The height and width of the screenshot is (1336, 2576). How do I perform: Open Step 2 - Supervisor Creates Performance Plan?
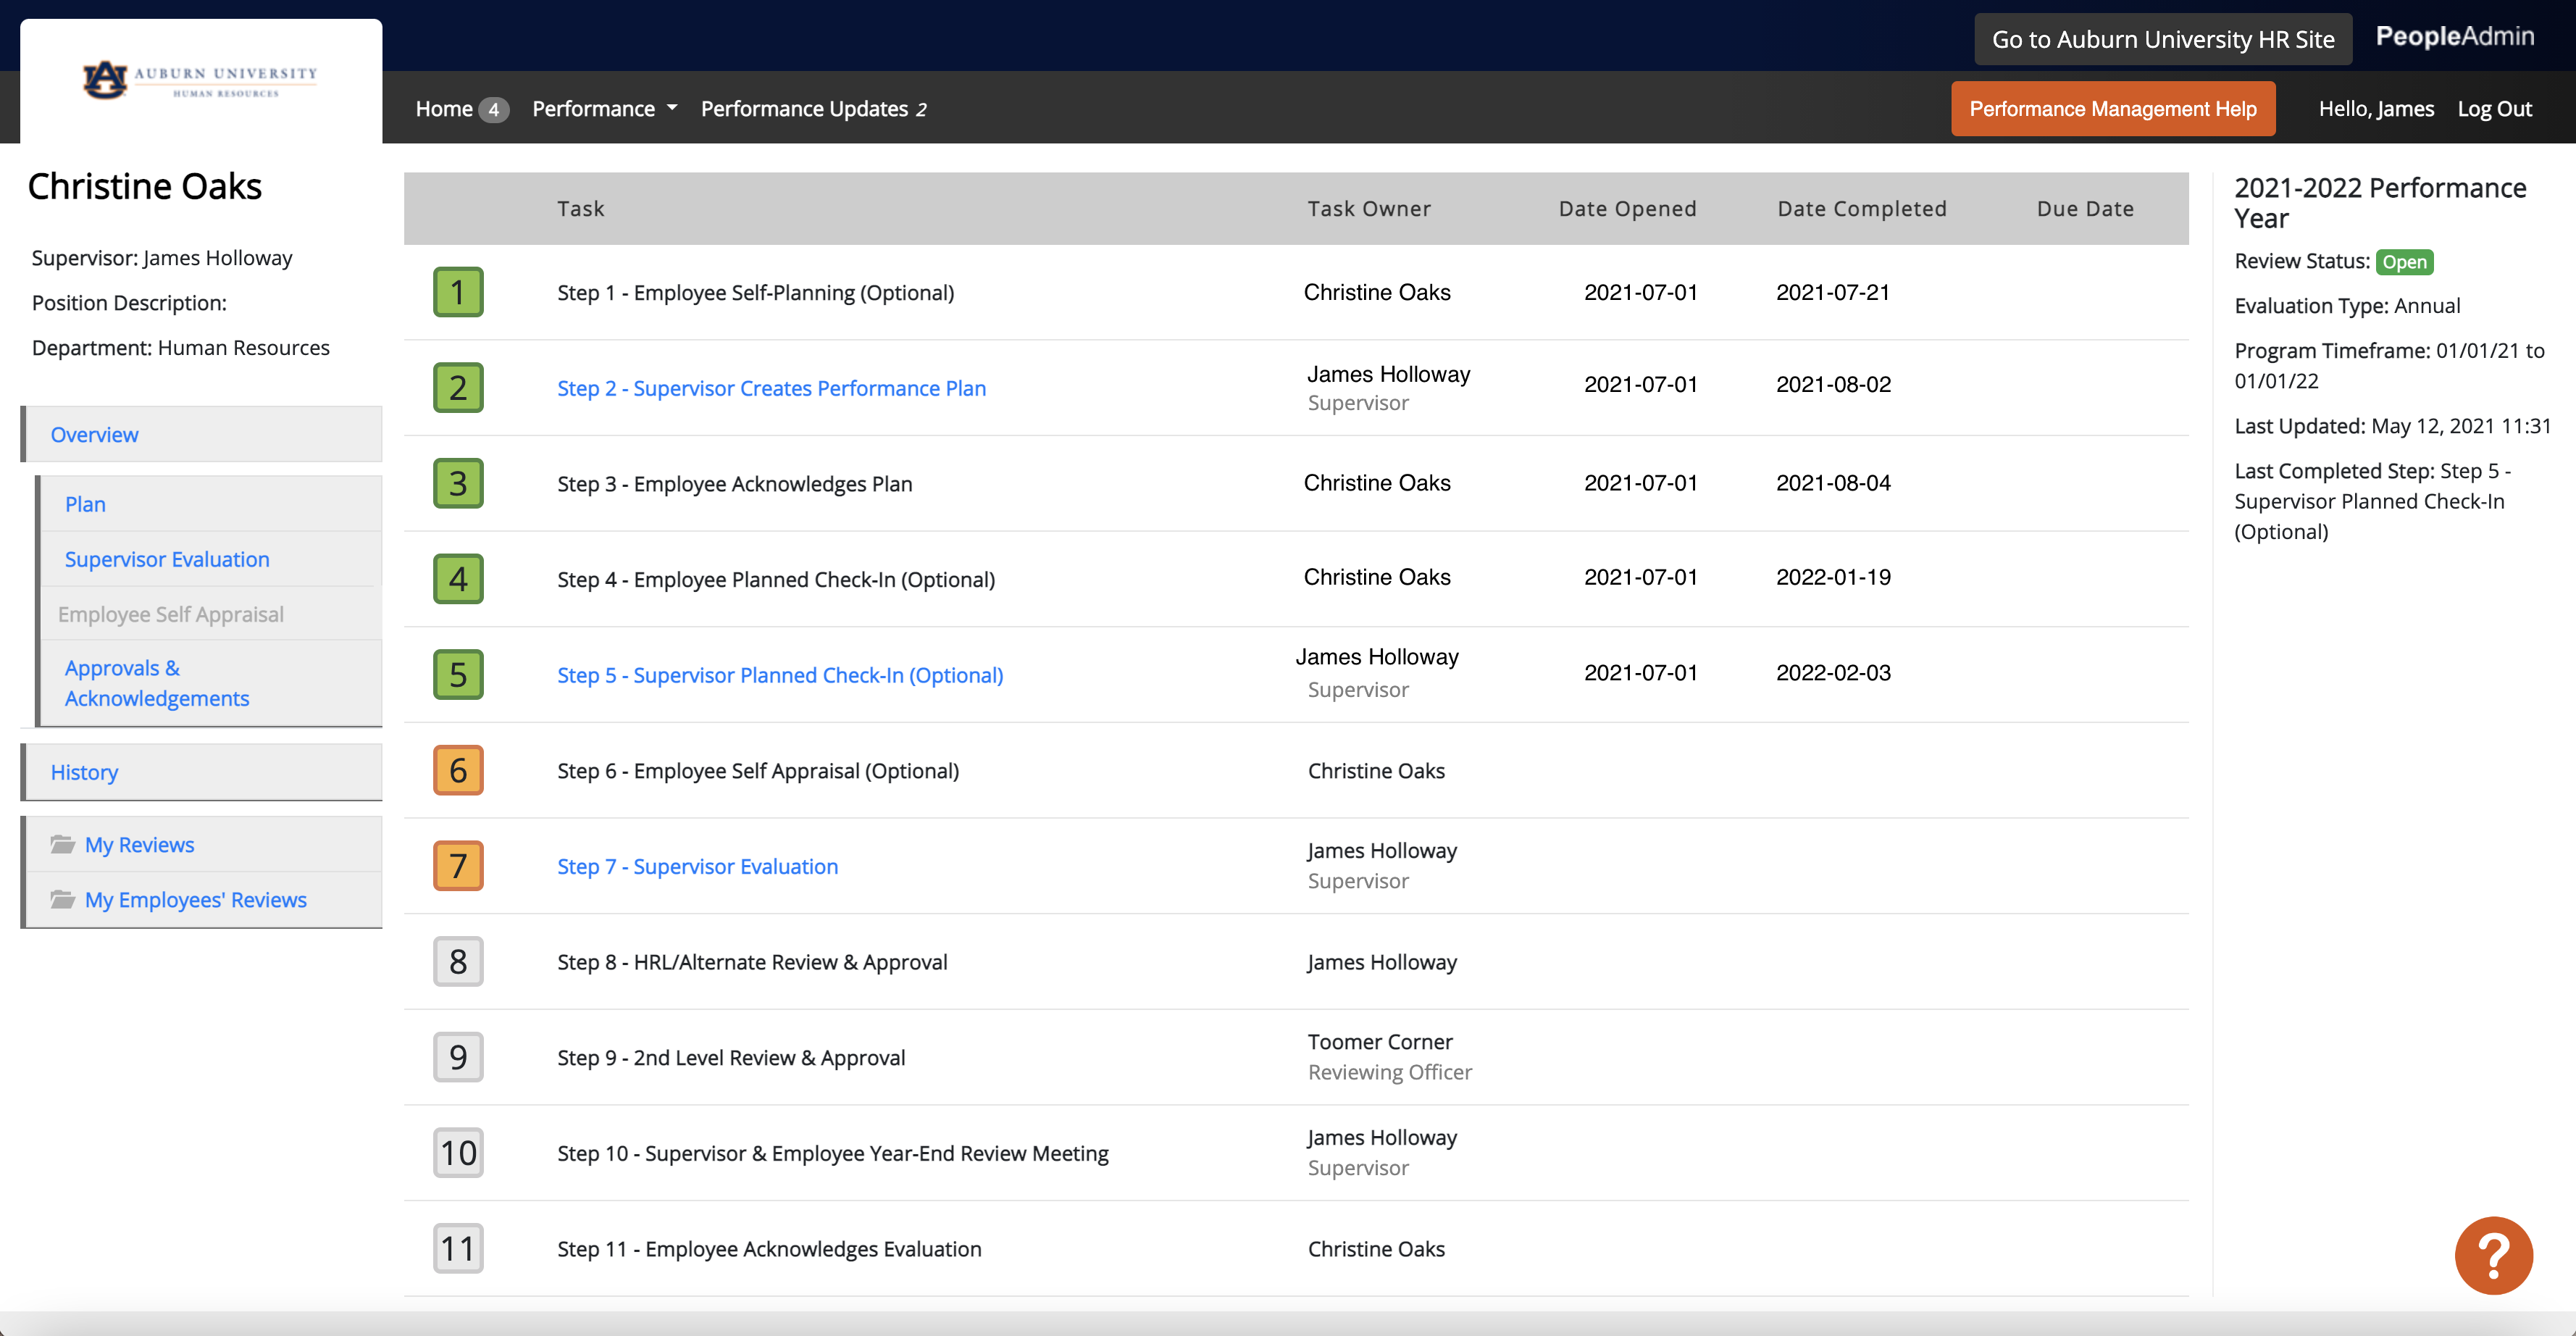coord(771,388)
